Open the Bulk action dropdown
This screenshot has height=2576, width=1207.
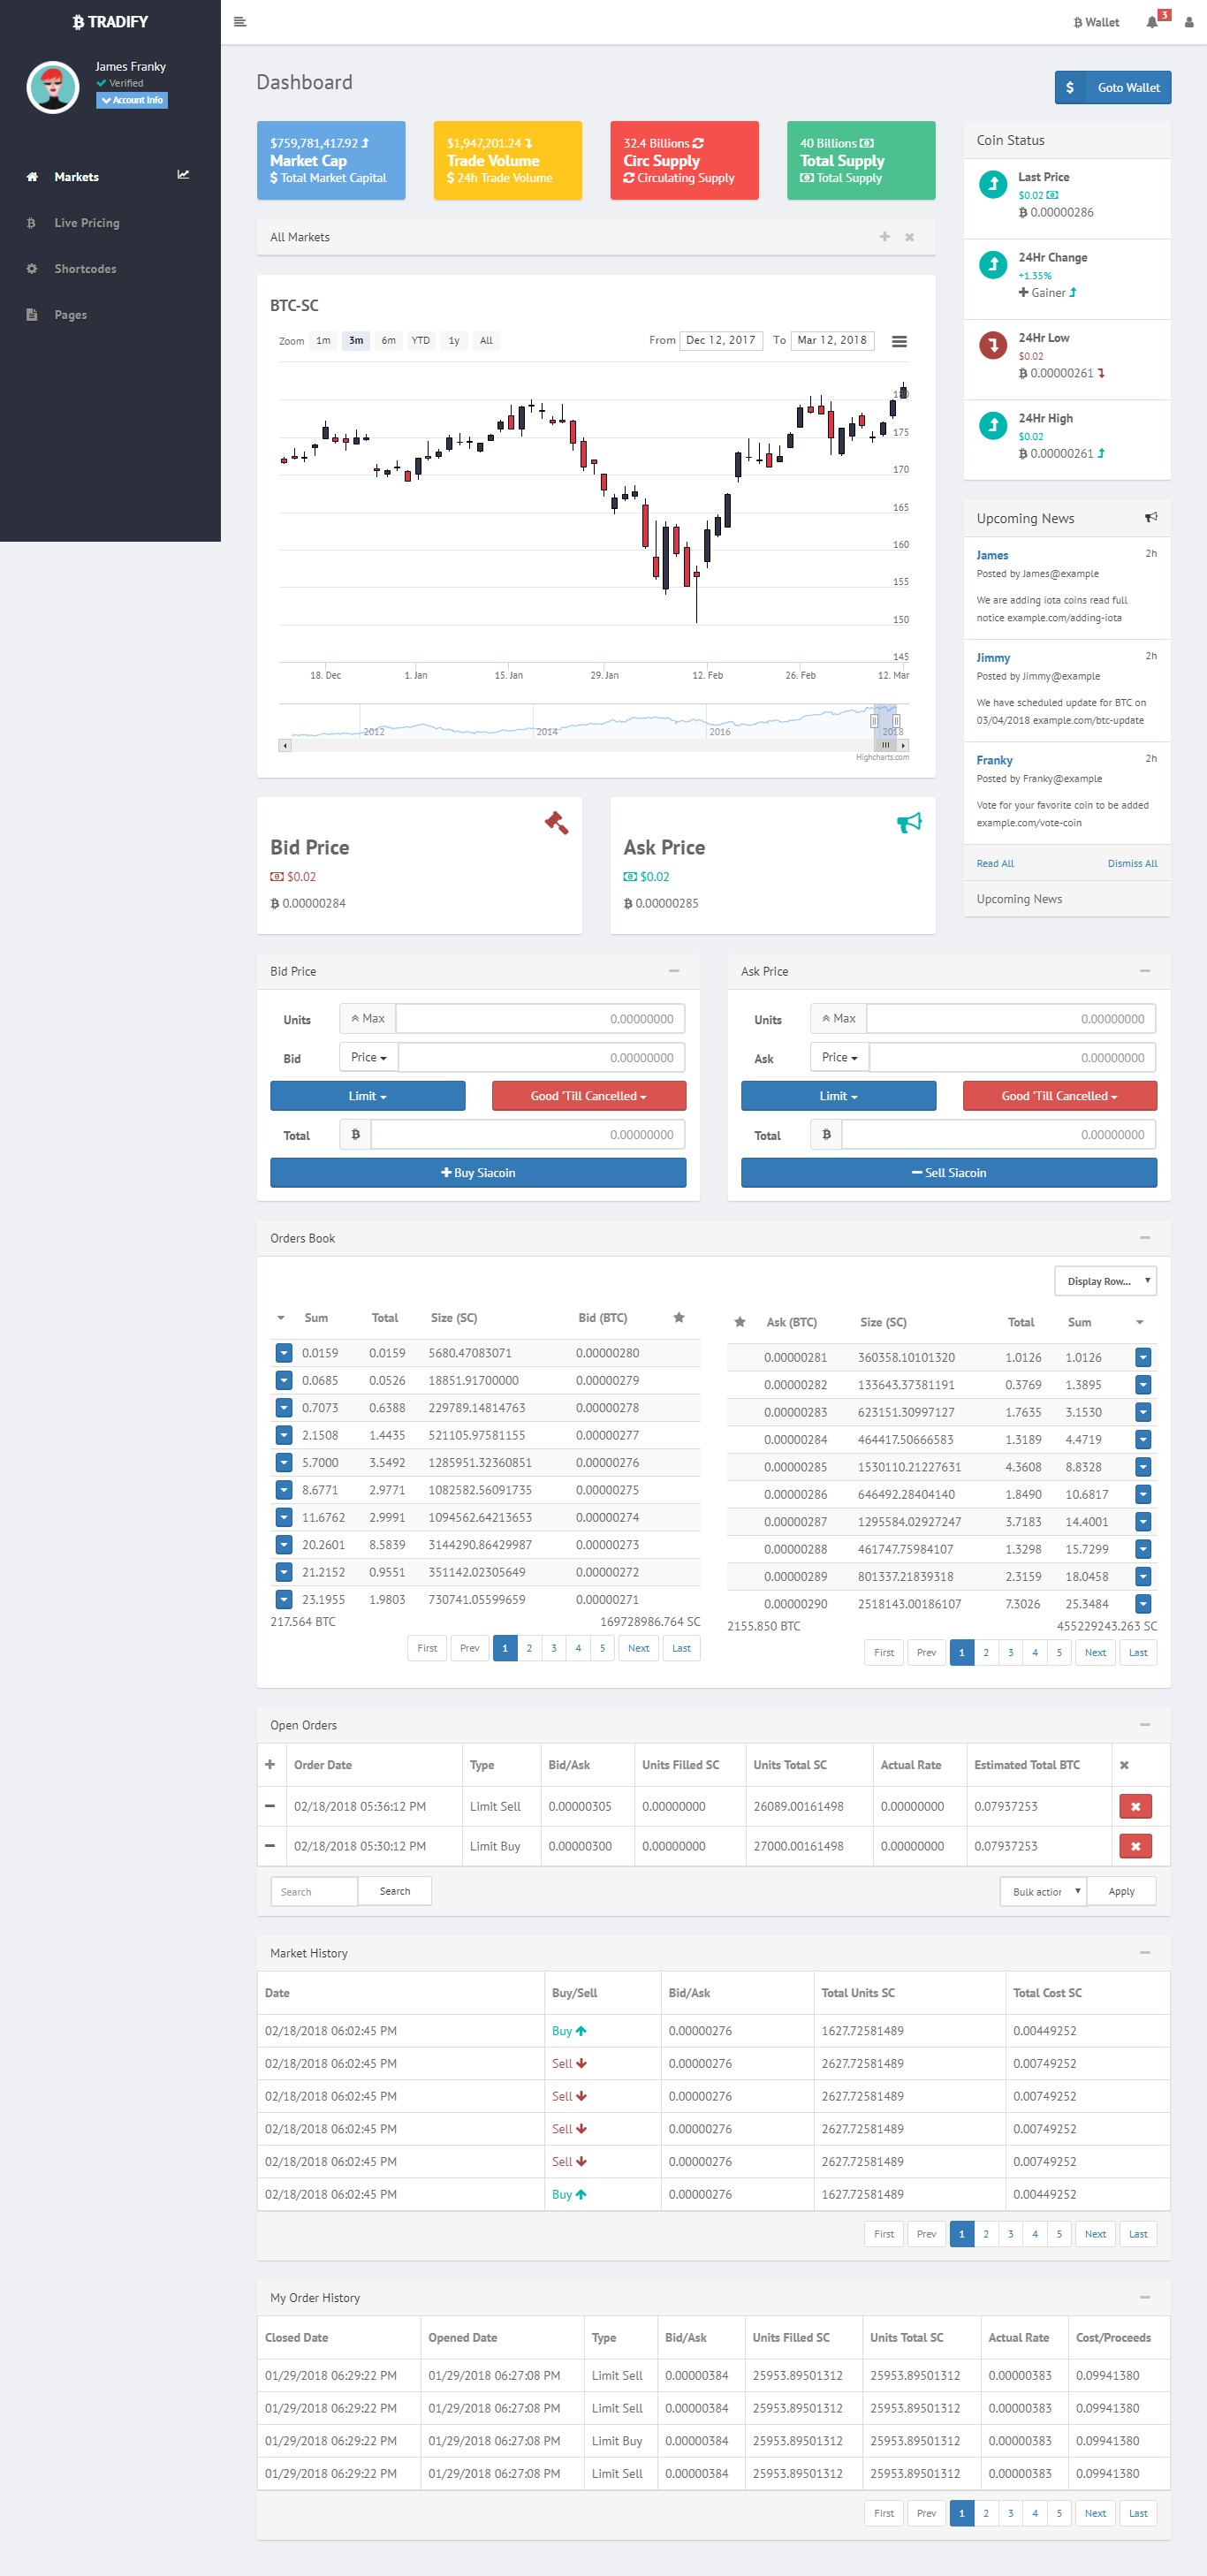[x=1042, y=1891]
